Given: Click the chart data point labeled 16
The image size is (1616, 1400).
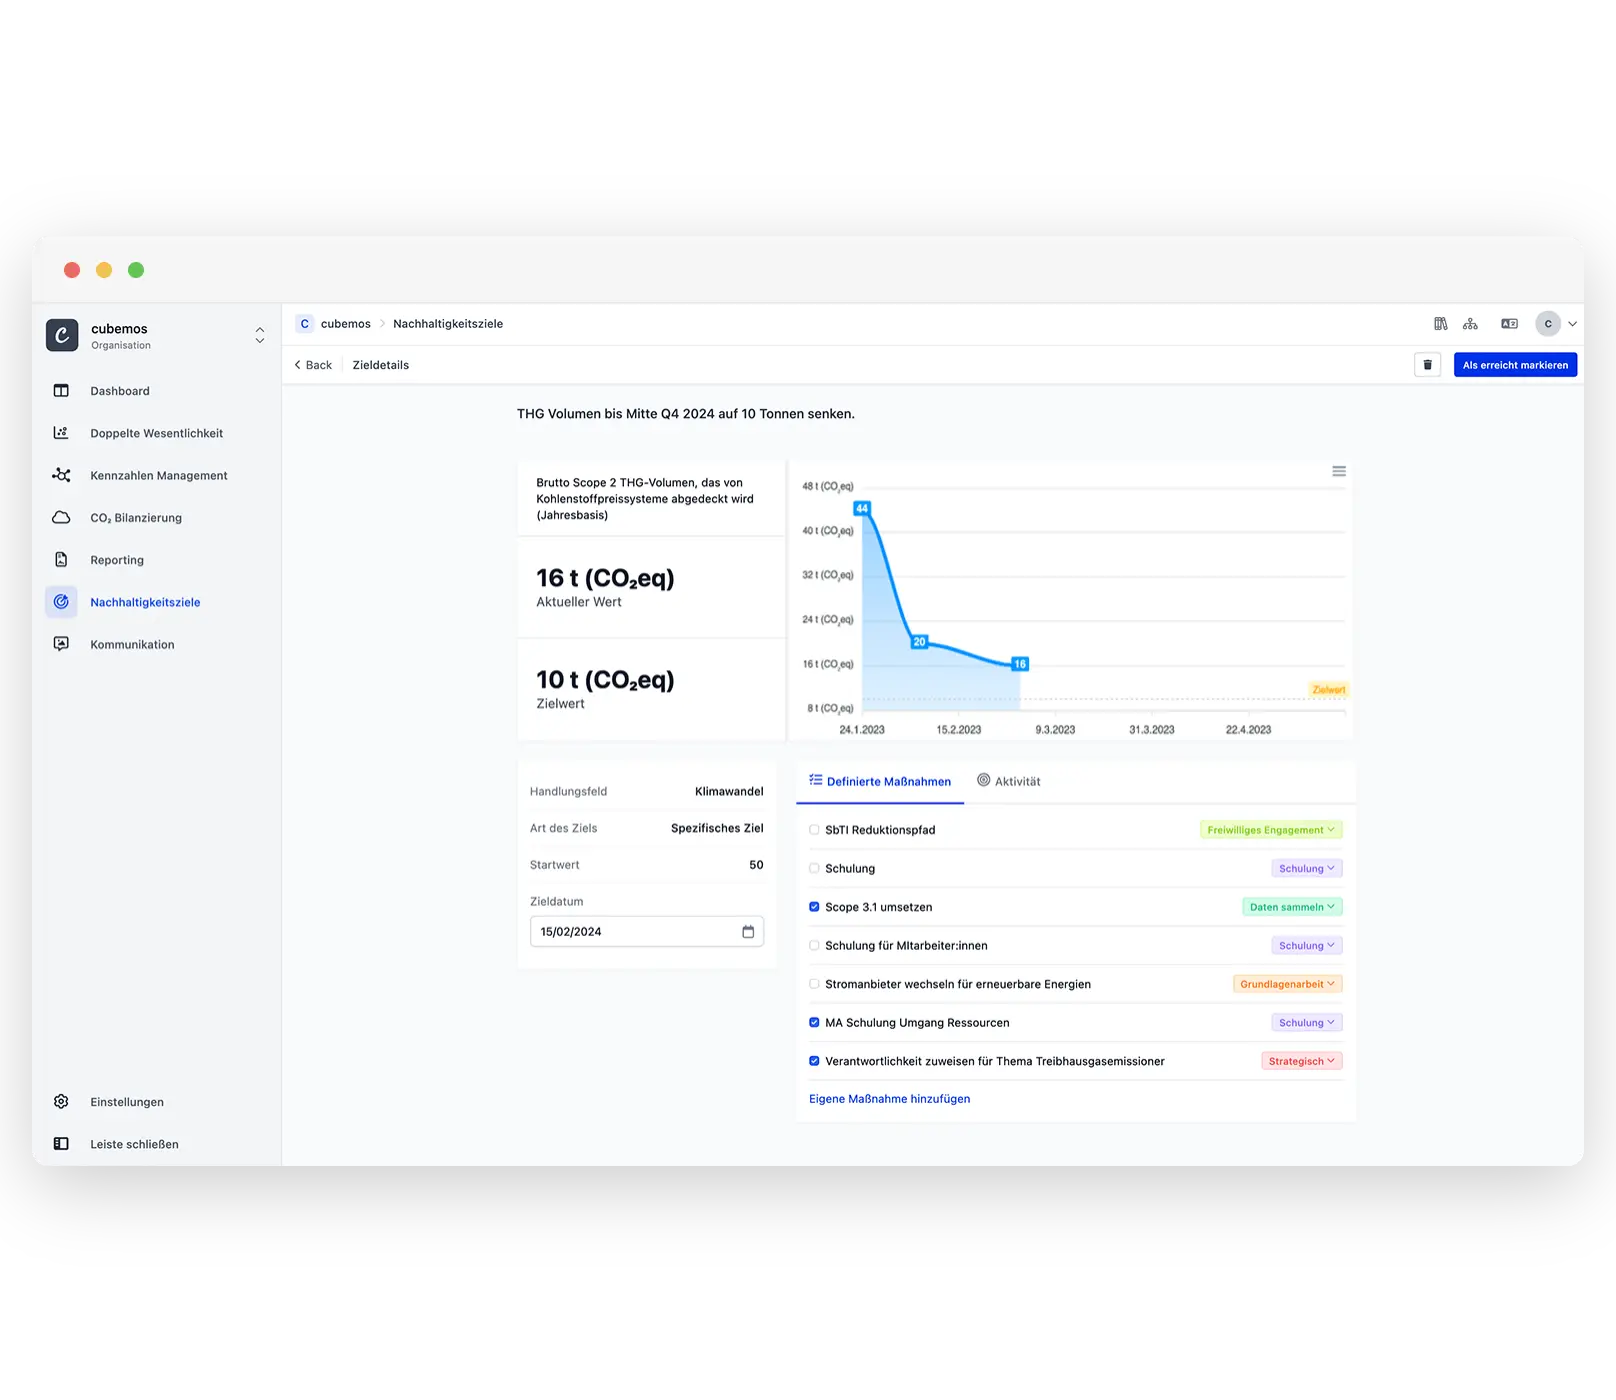Looking at the screenshot, I should click(x=1020, y=664).
